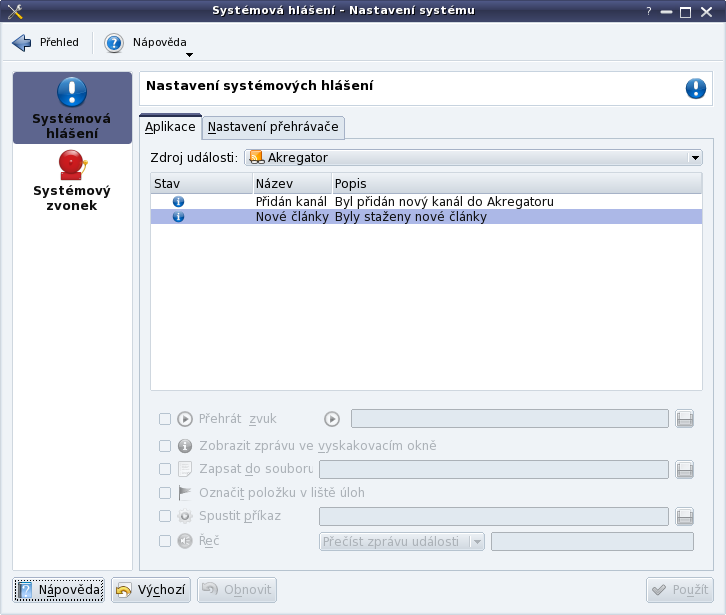This screenshot has width=726, height=615.
Task: Sort by the Popis column header
Action: tap(517, 183)
